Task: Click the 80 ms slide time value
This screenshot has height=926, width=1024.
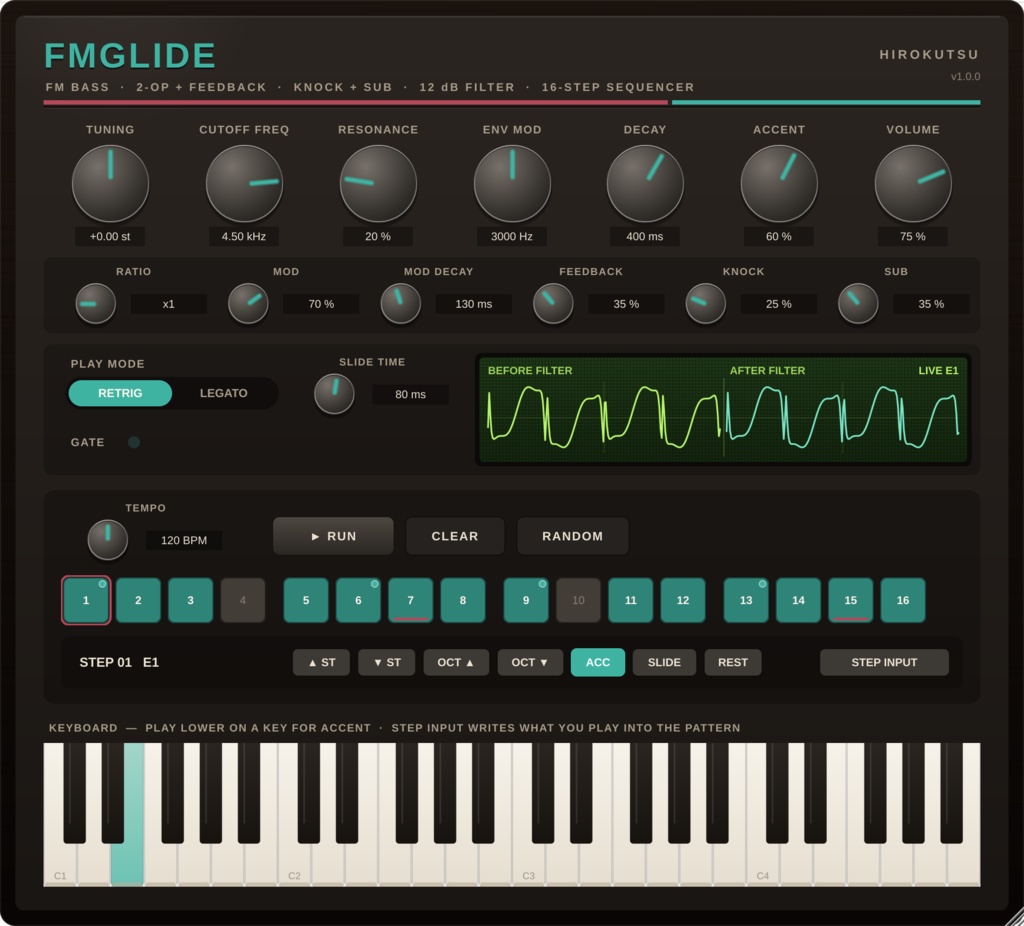Action: (x=410, y=394)
